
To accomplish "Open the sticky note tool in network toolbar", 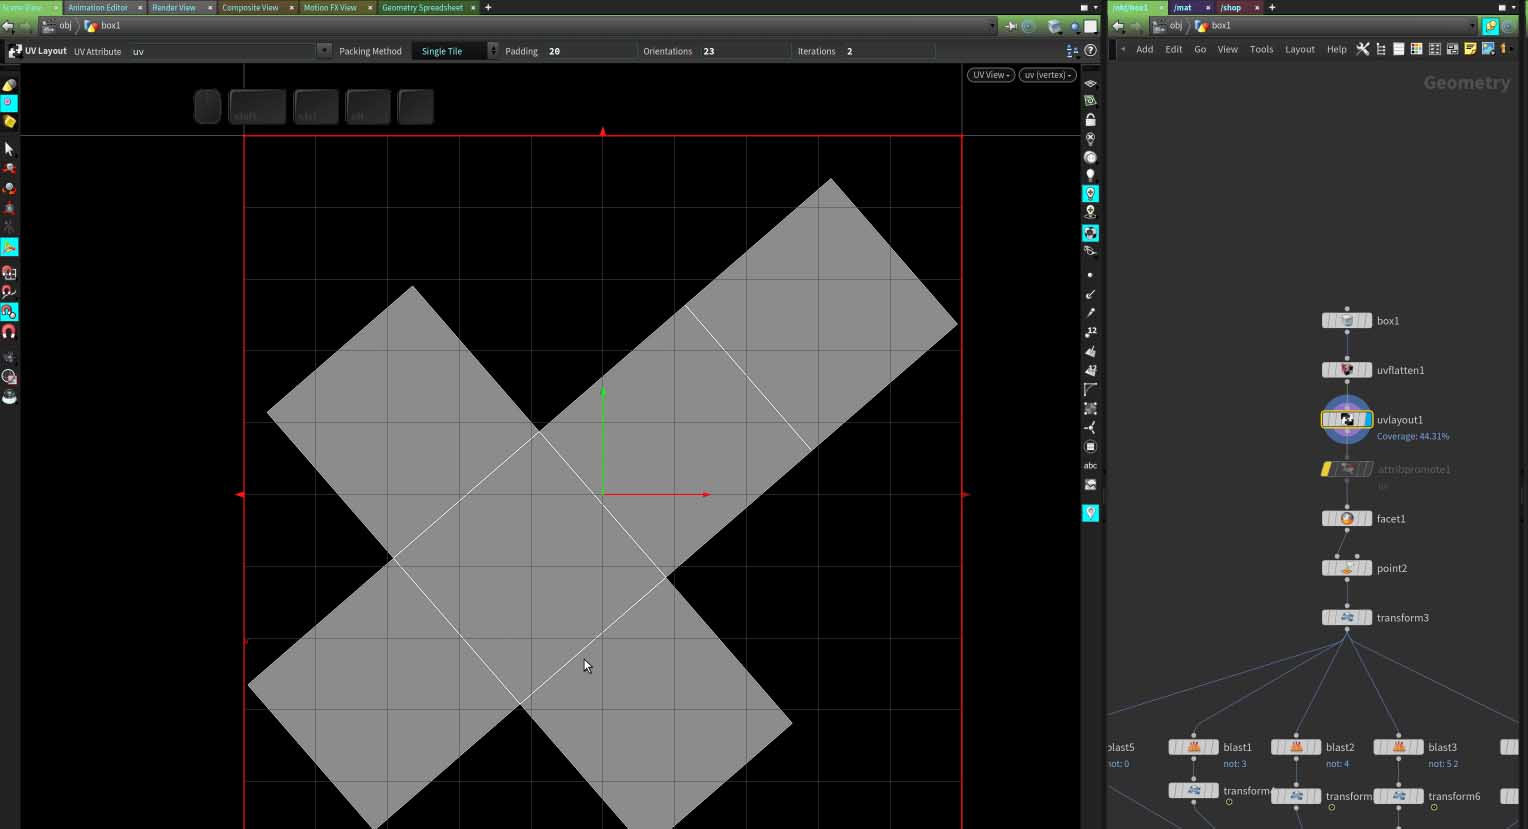I will pos(1470,49).
